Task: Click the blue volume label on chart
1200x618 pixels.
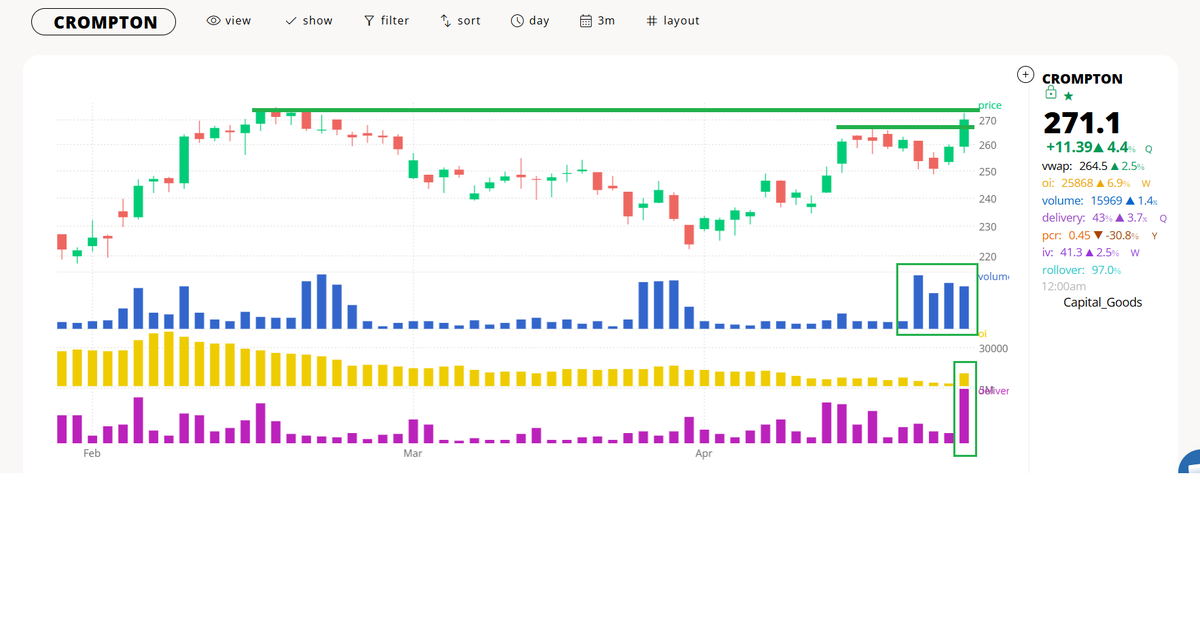Action: pos(994,276)
